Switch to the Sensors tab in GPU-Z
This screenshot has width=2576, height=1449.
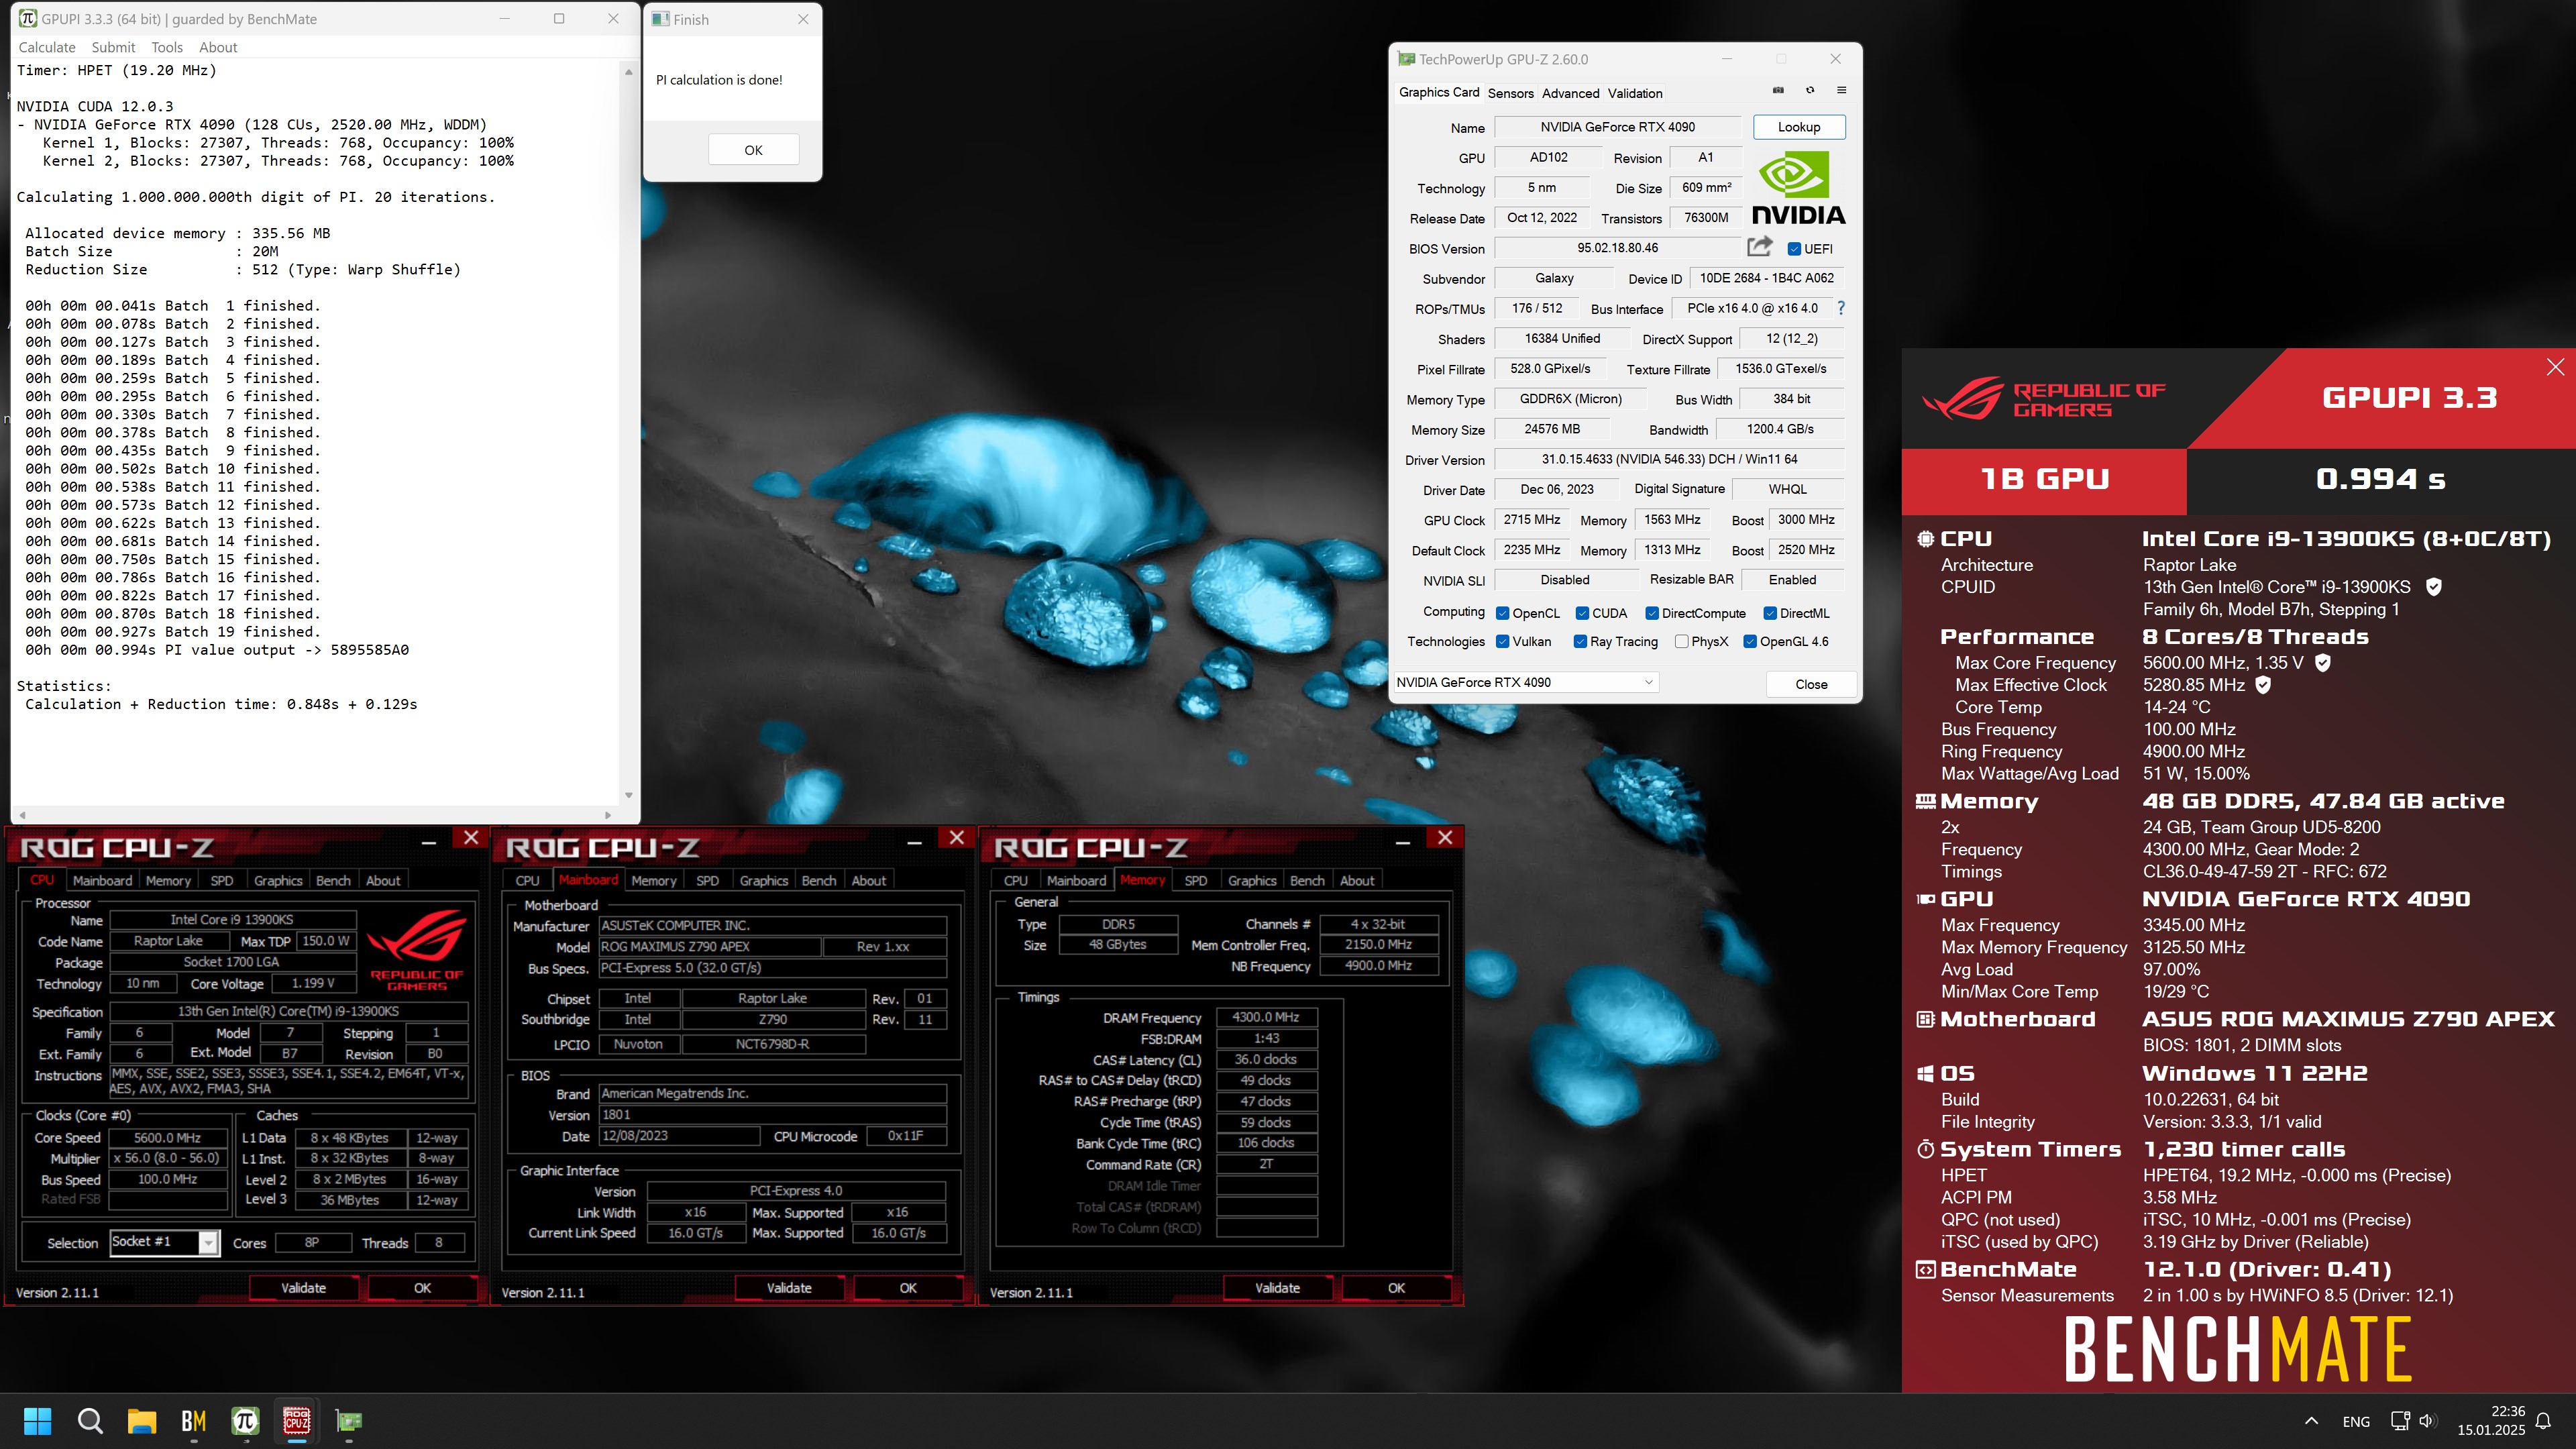point(1510,93)
